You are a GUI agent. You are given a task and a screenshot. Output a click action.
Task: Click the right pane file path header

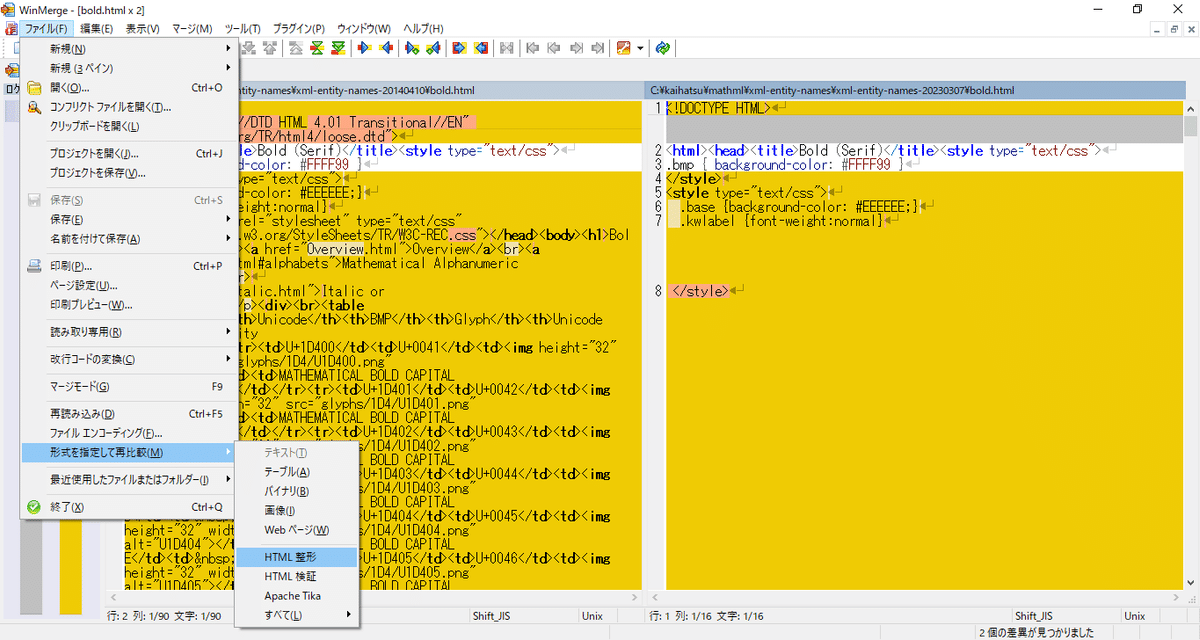(914, 91)
